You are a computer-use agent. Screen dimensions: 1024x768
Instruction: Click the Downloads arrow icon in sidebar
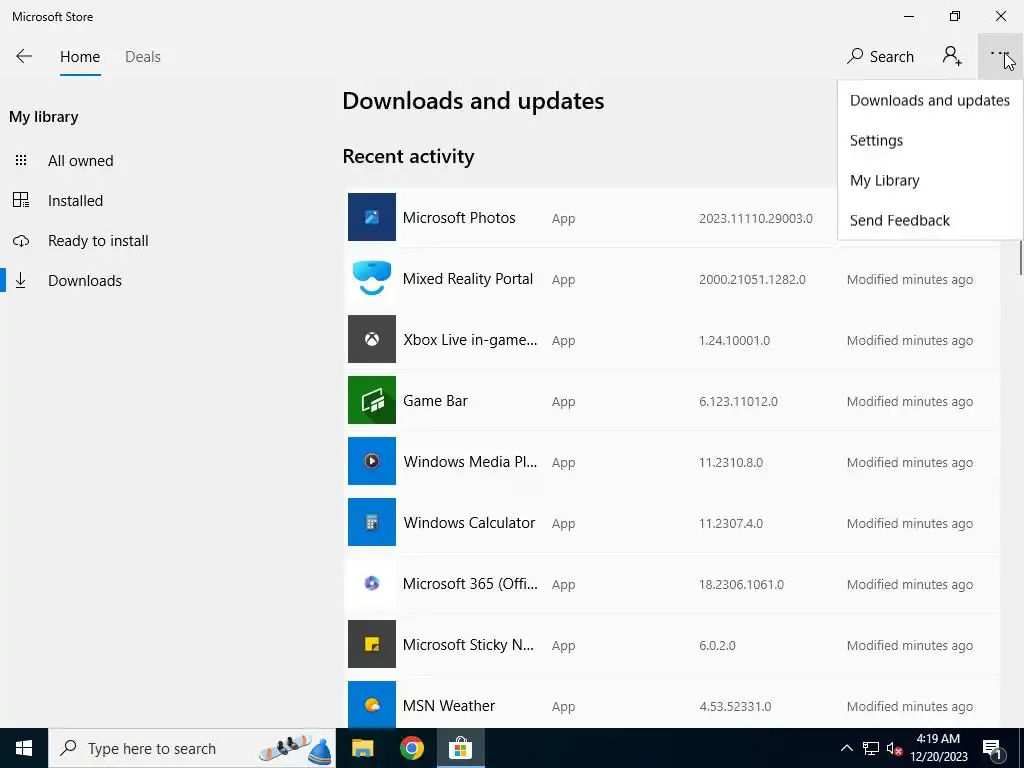[x=21, y=281]
